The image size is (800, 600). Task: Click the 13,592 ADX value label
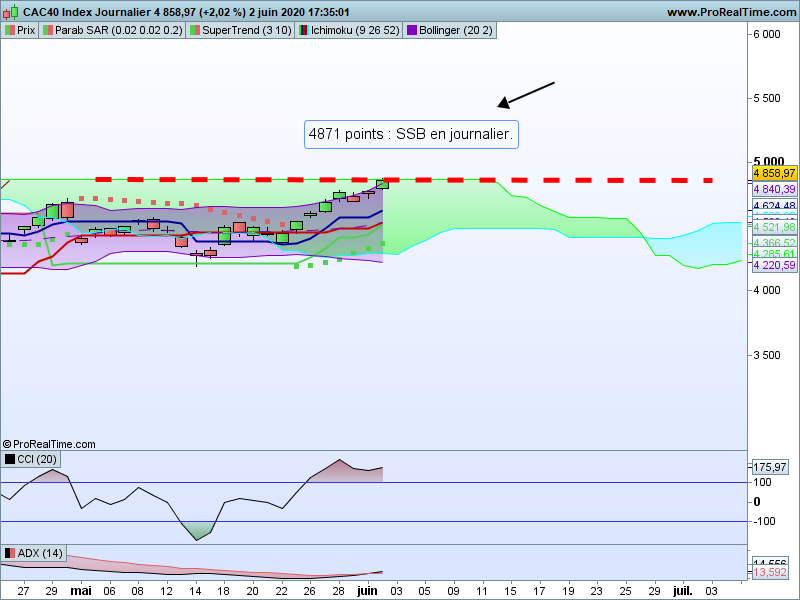point(770,572)
